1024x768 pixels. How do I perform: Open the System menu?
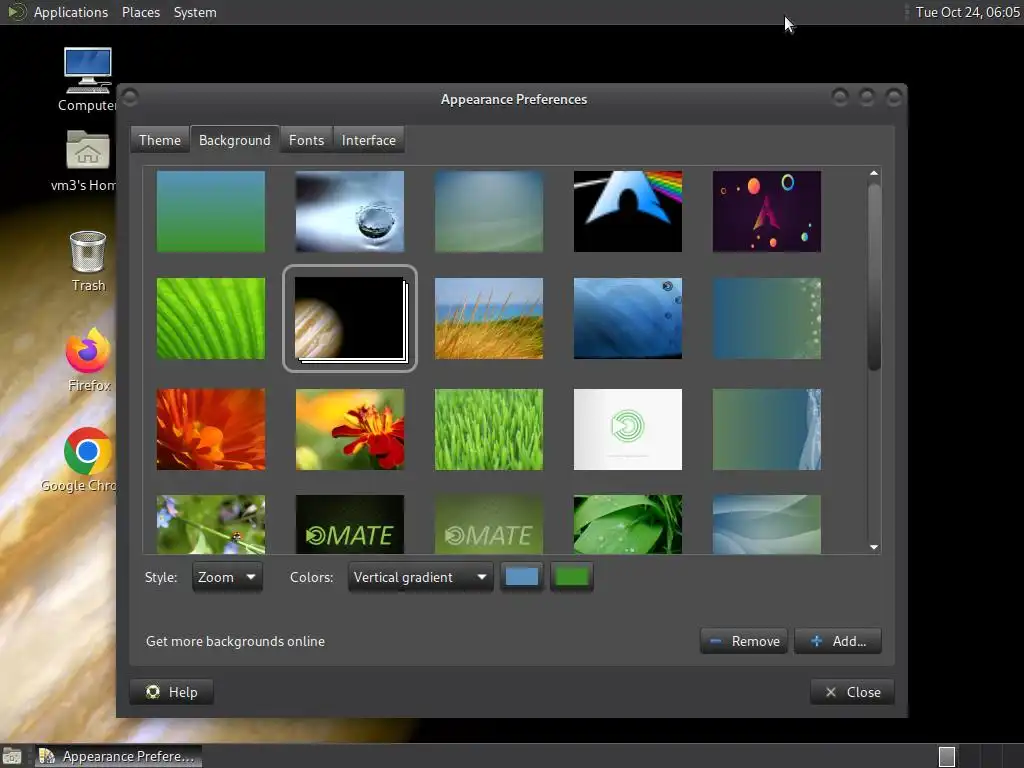pos(195,12)
